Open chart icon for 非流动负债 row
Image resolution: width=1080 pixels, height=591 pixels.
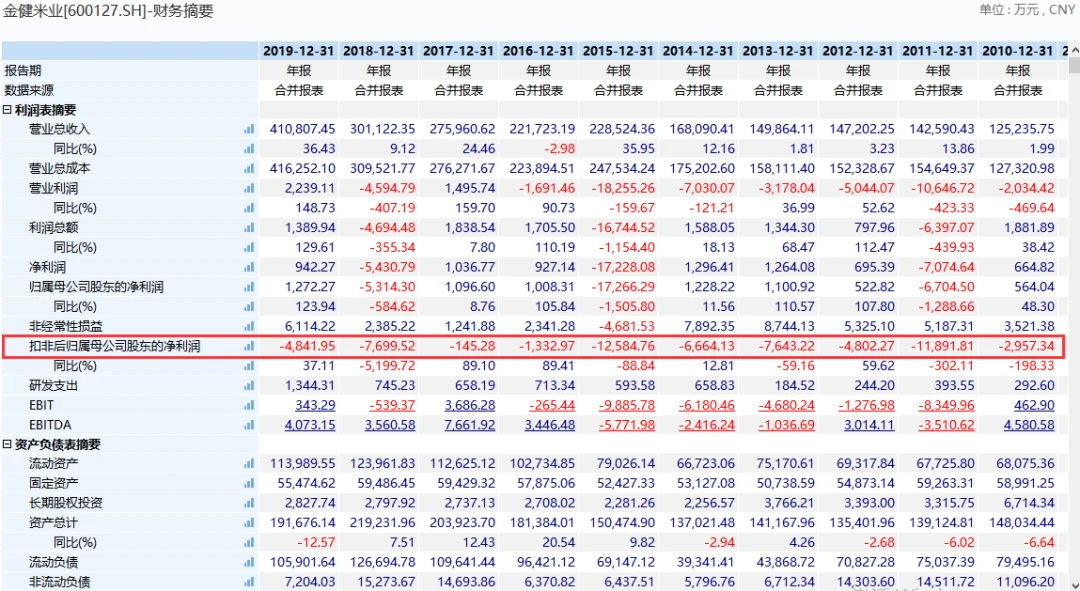tap(249, 582)
